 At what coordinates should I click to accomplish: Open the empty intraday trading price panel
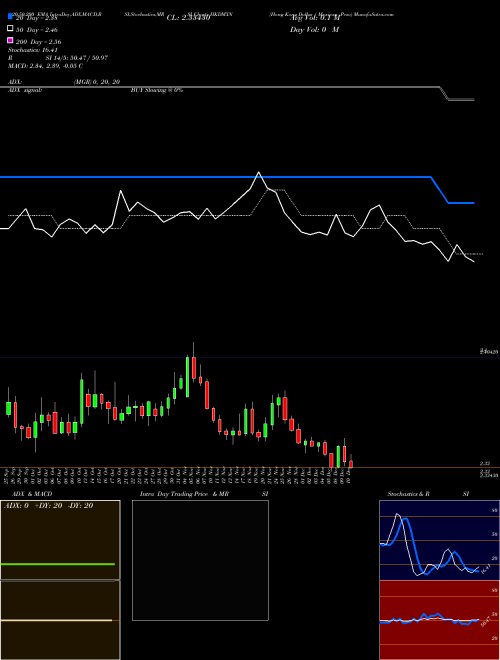coord(200,560)
